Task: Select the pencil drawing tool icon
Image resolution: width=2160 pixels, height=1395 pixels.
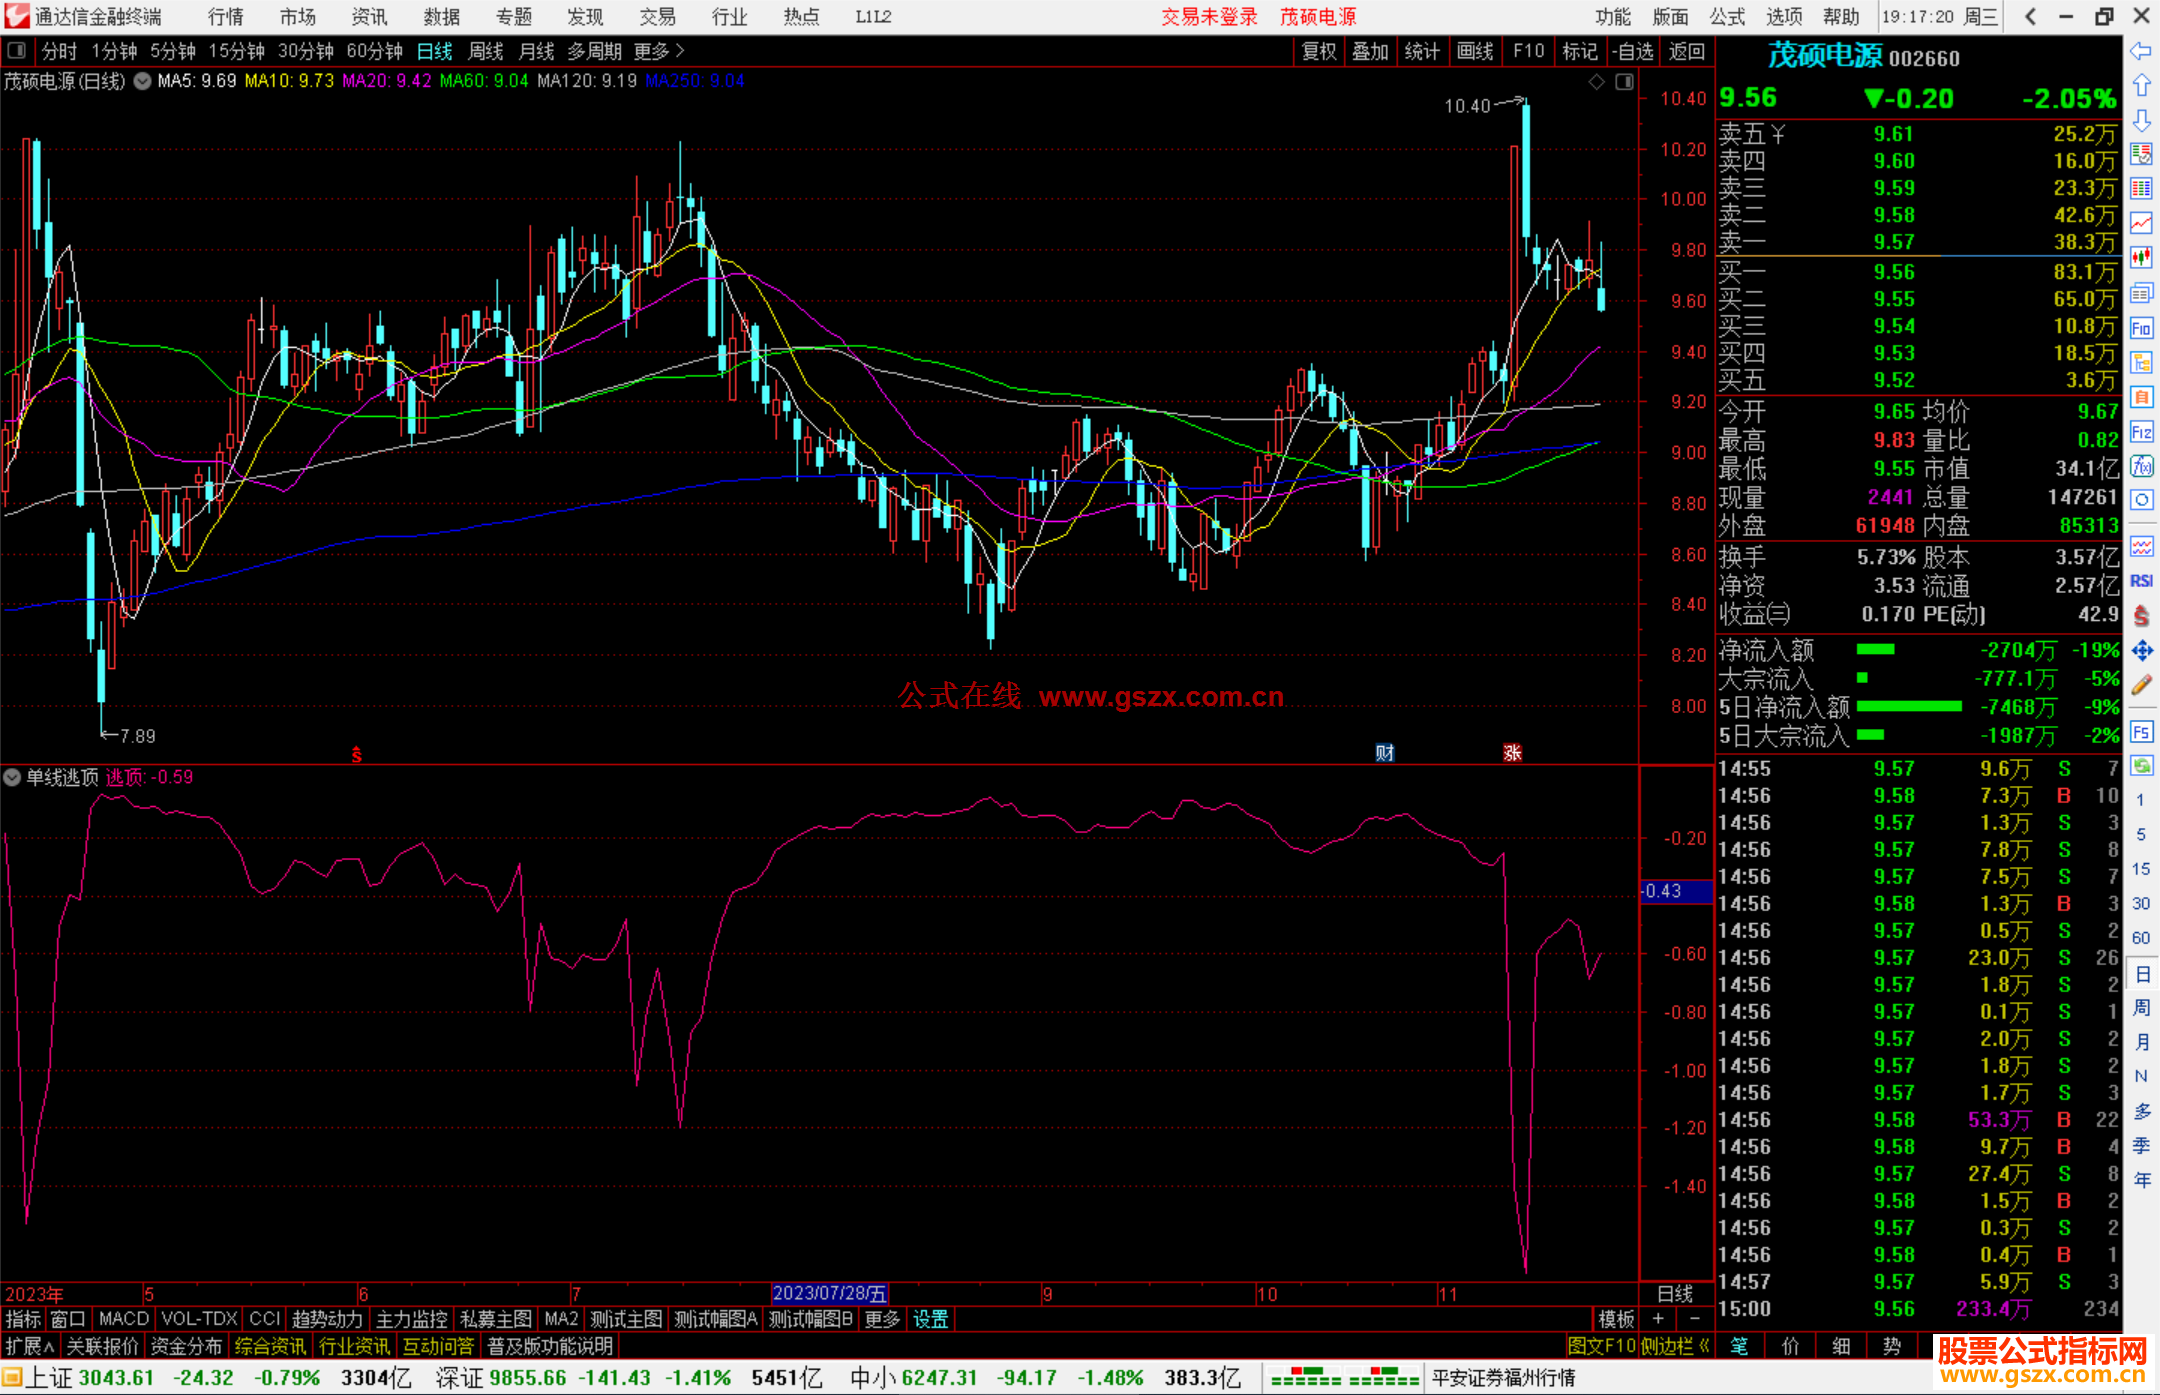Action: (x=2141, y=686)
